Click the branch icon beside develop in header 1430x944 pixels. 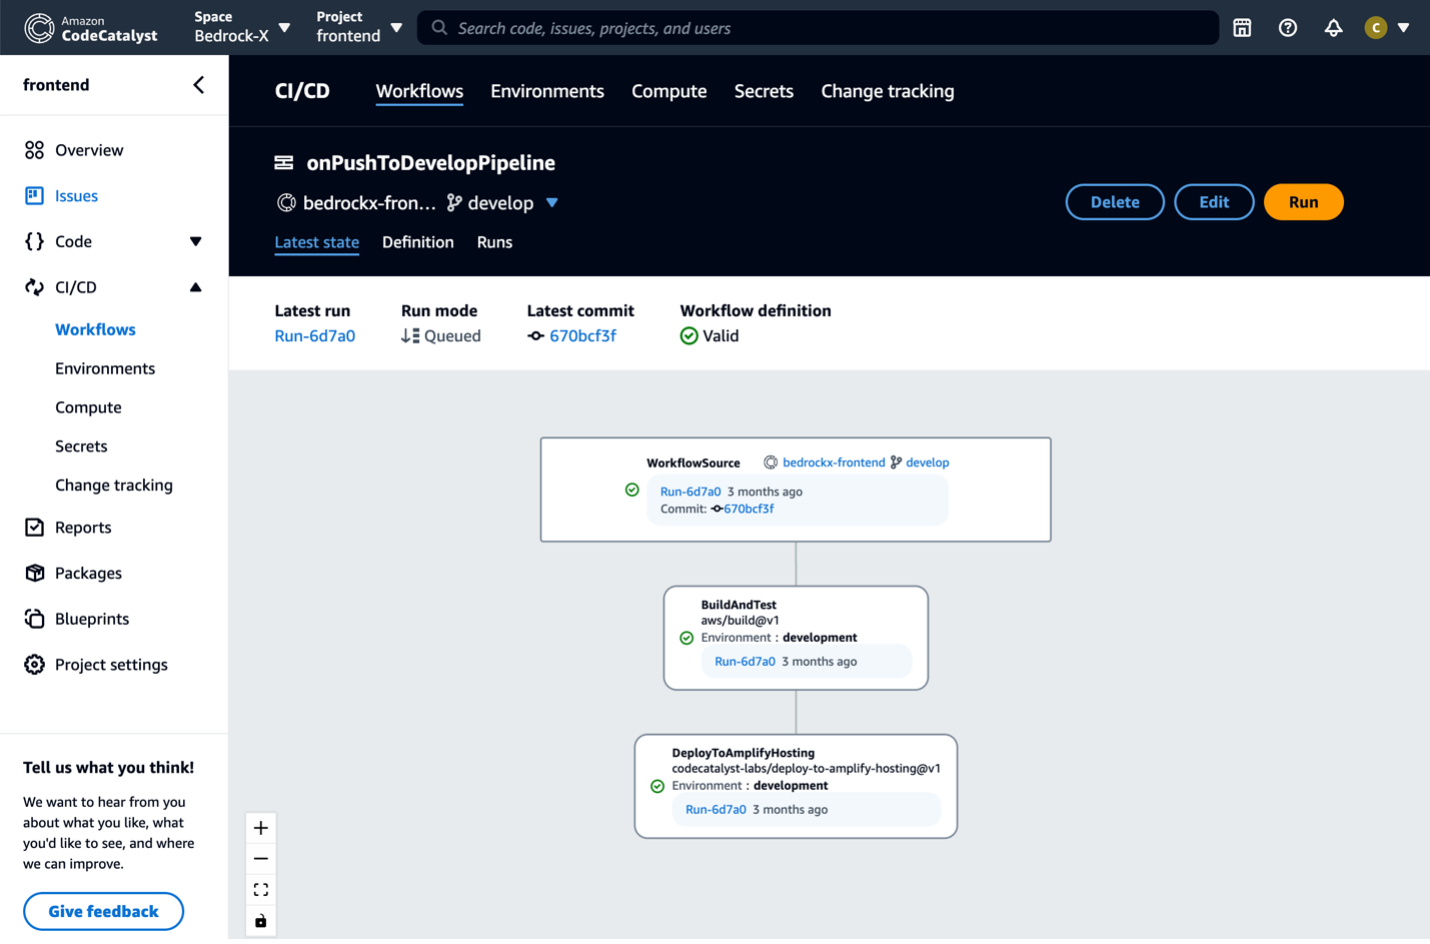coord(454,203)
